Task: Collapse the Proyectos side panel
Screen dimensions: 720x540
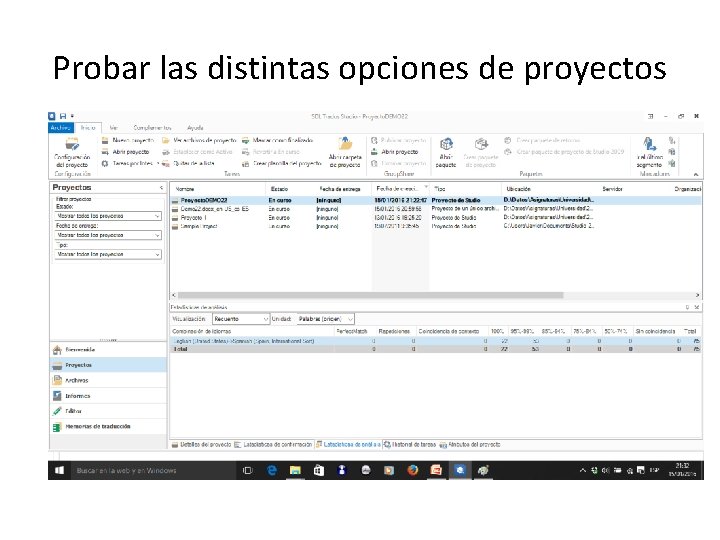Action: coord(161,188)
